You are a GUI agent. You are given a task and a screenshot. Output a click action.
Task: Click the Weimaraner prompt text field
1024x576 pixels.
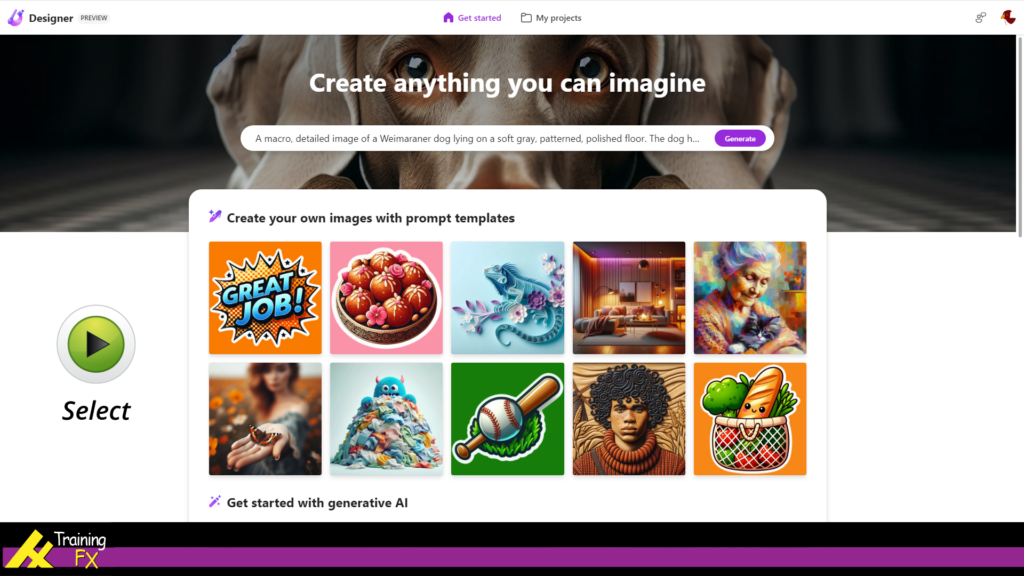coord(477,138)
